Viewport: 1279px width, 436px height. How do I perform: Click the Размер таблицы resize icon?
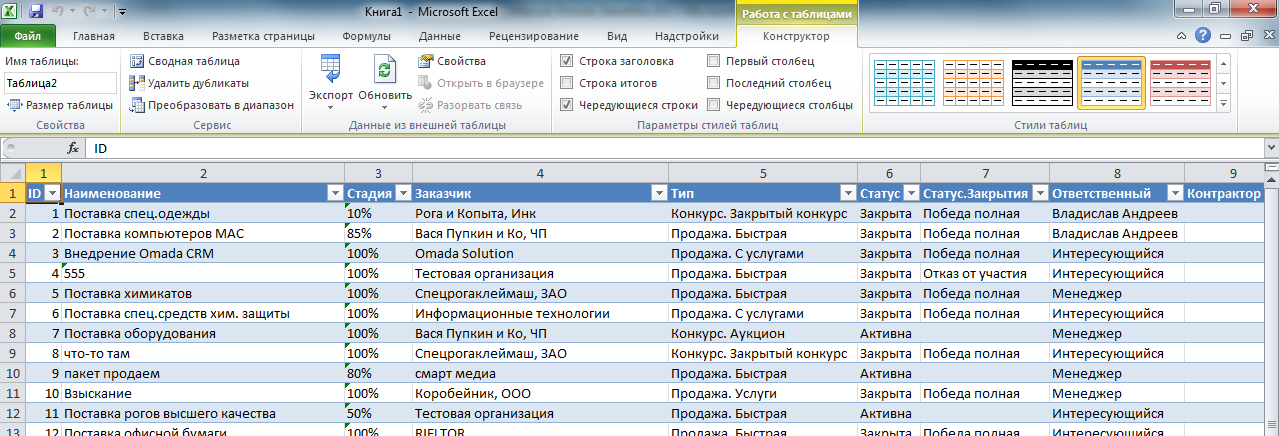[14, 105]
